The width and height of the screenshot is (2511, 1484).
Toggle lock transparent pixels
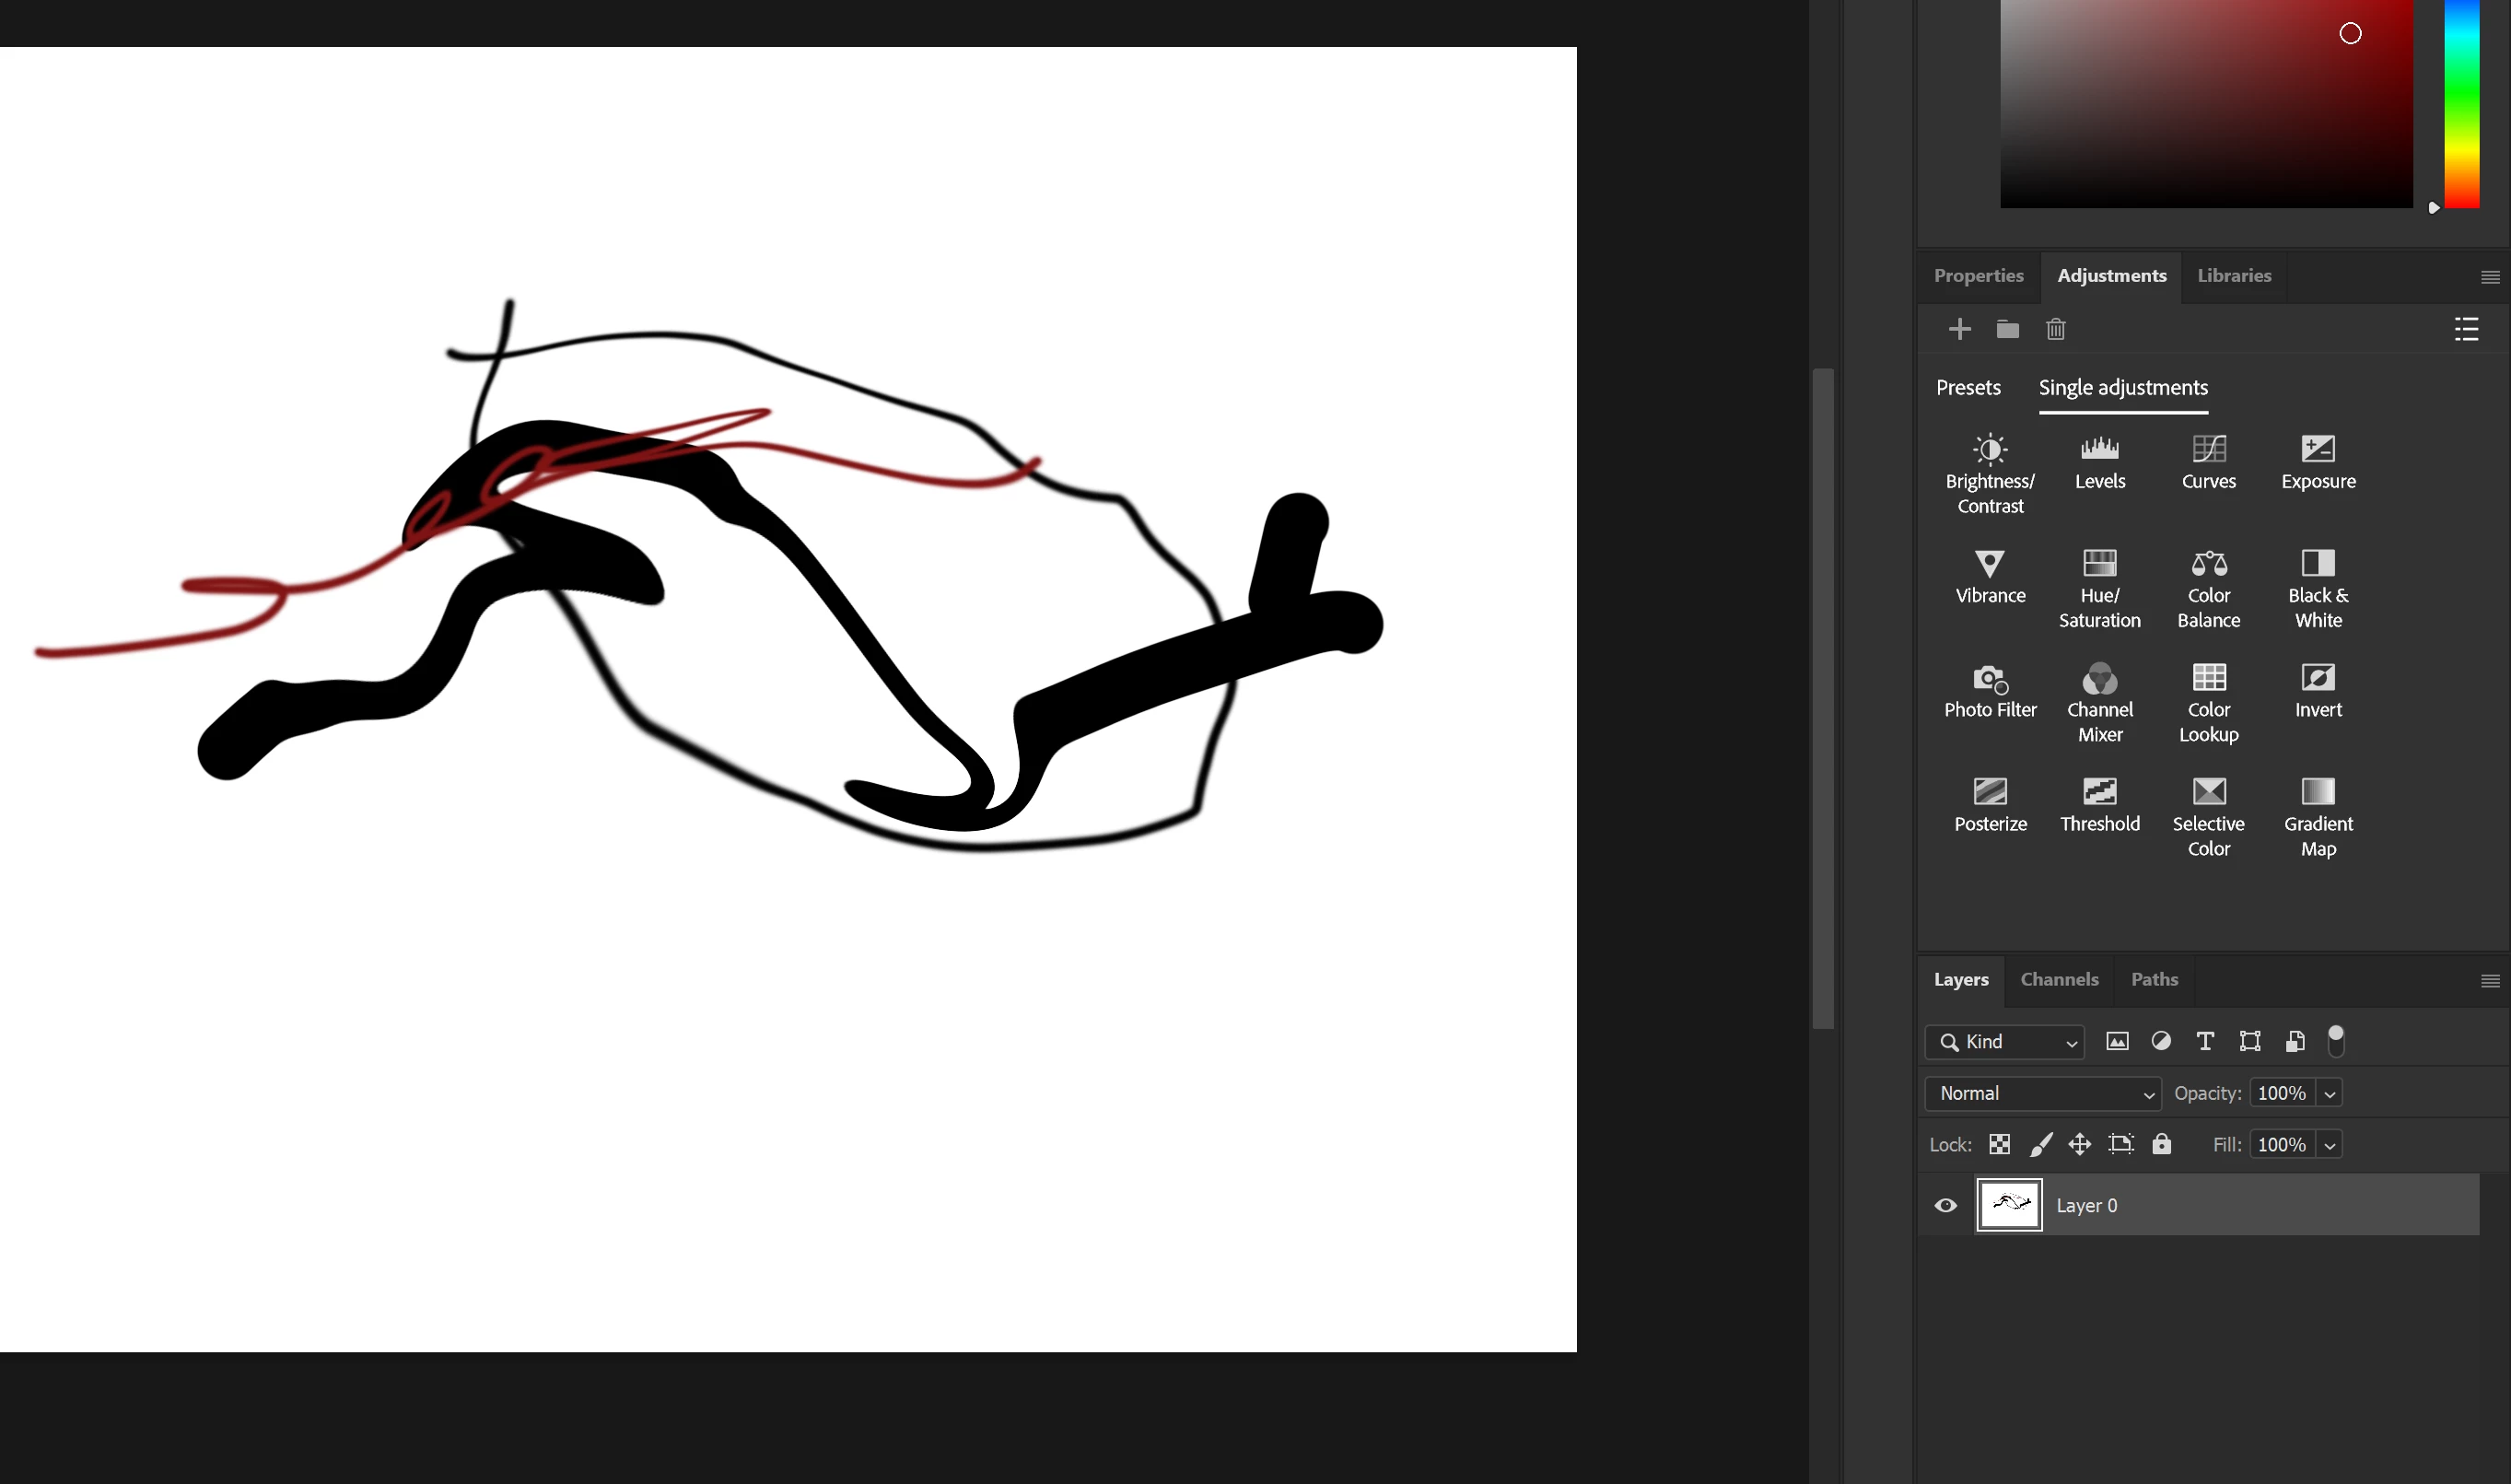pos(1999,1144)
